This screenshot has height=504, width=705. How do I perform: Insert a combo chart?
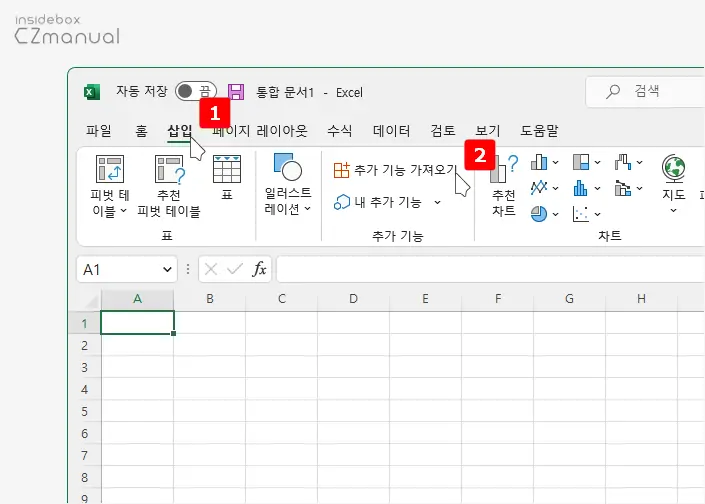623,188
